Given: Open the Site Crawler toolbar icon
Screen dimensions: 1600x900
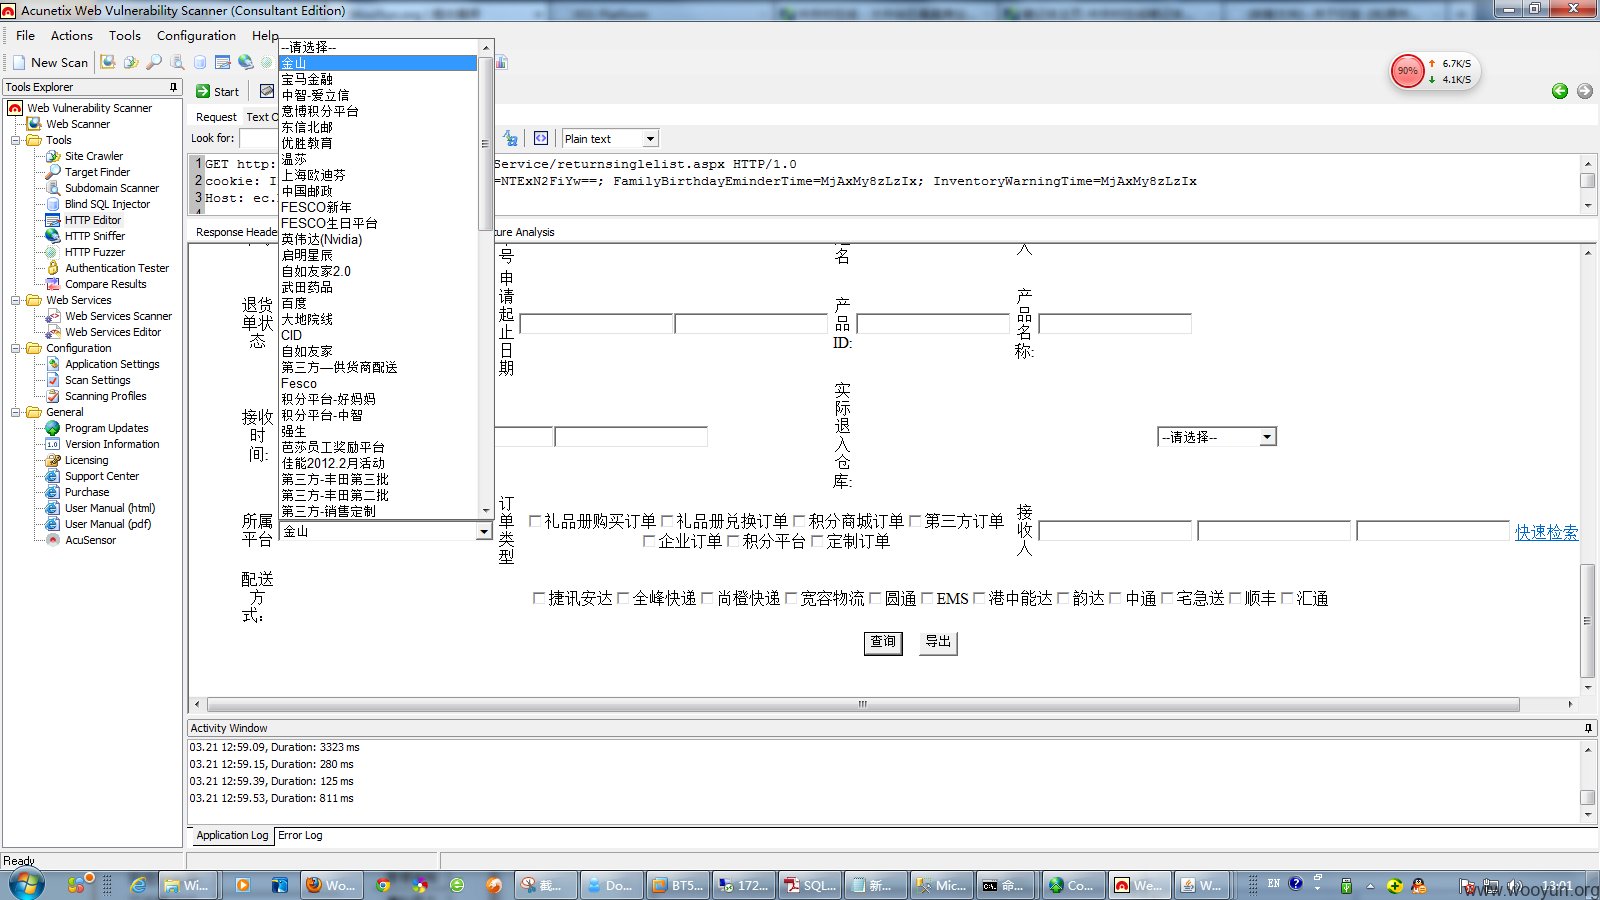Looking at the screenshot, I should 131,62.
